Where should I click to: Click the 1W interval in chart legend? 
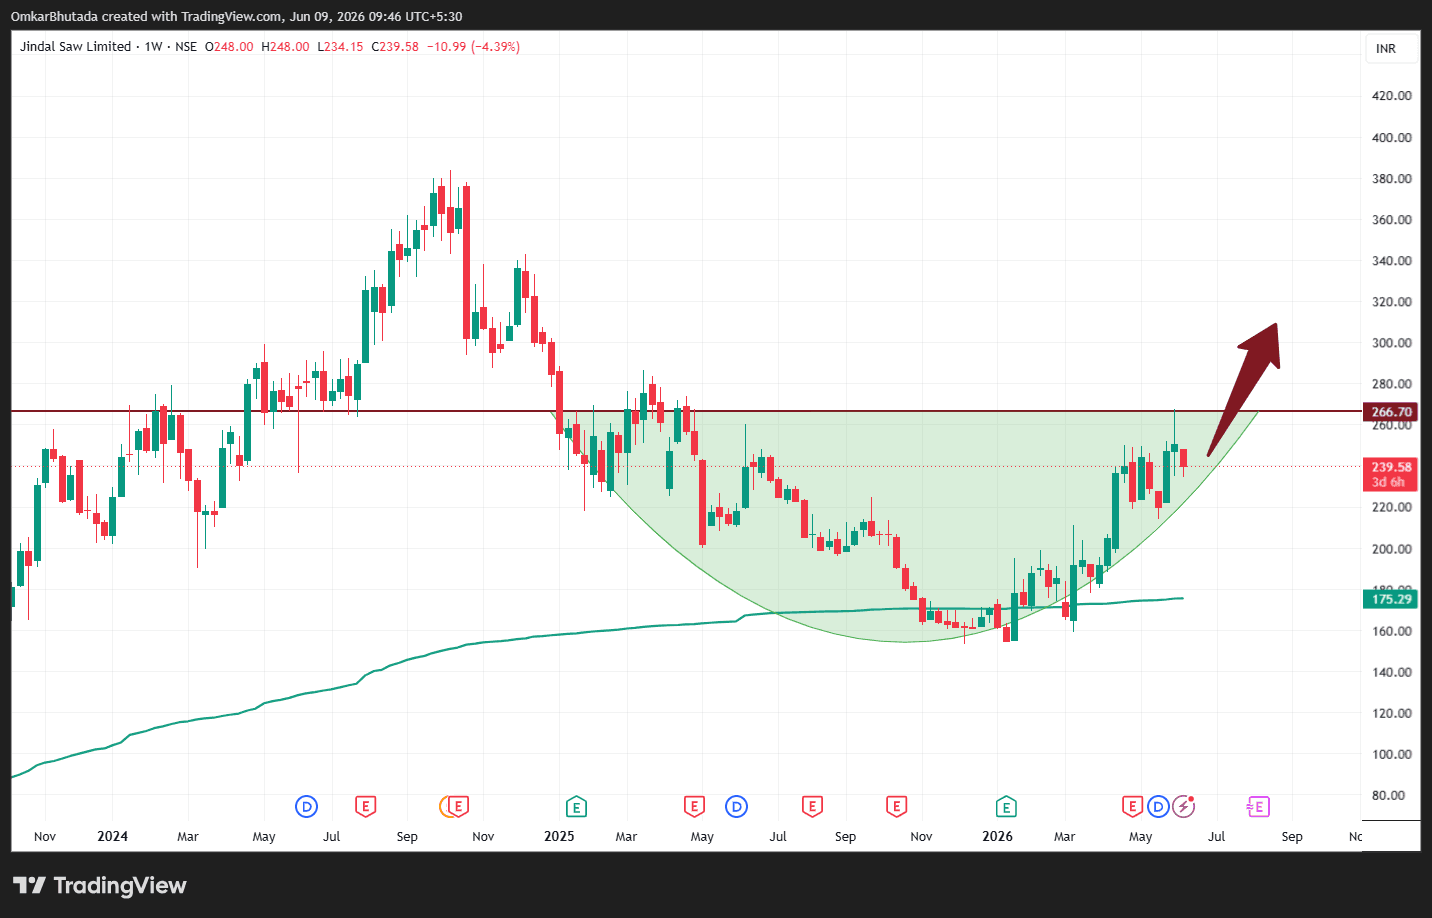[153, 47]
